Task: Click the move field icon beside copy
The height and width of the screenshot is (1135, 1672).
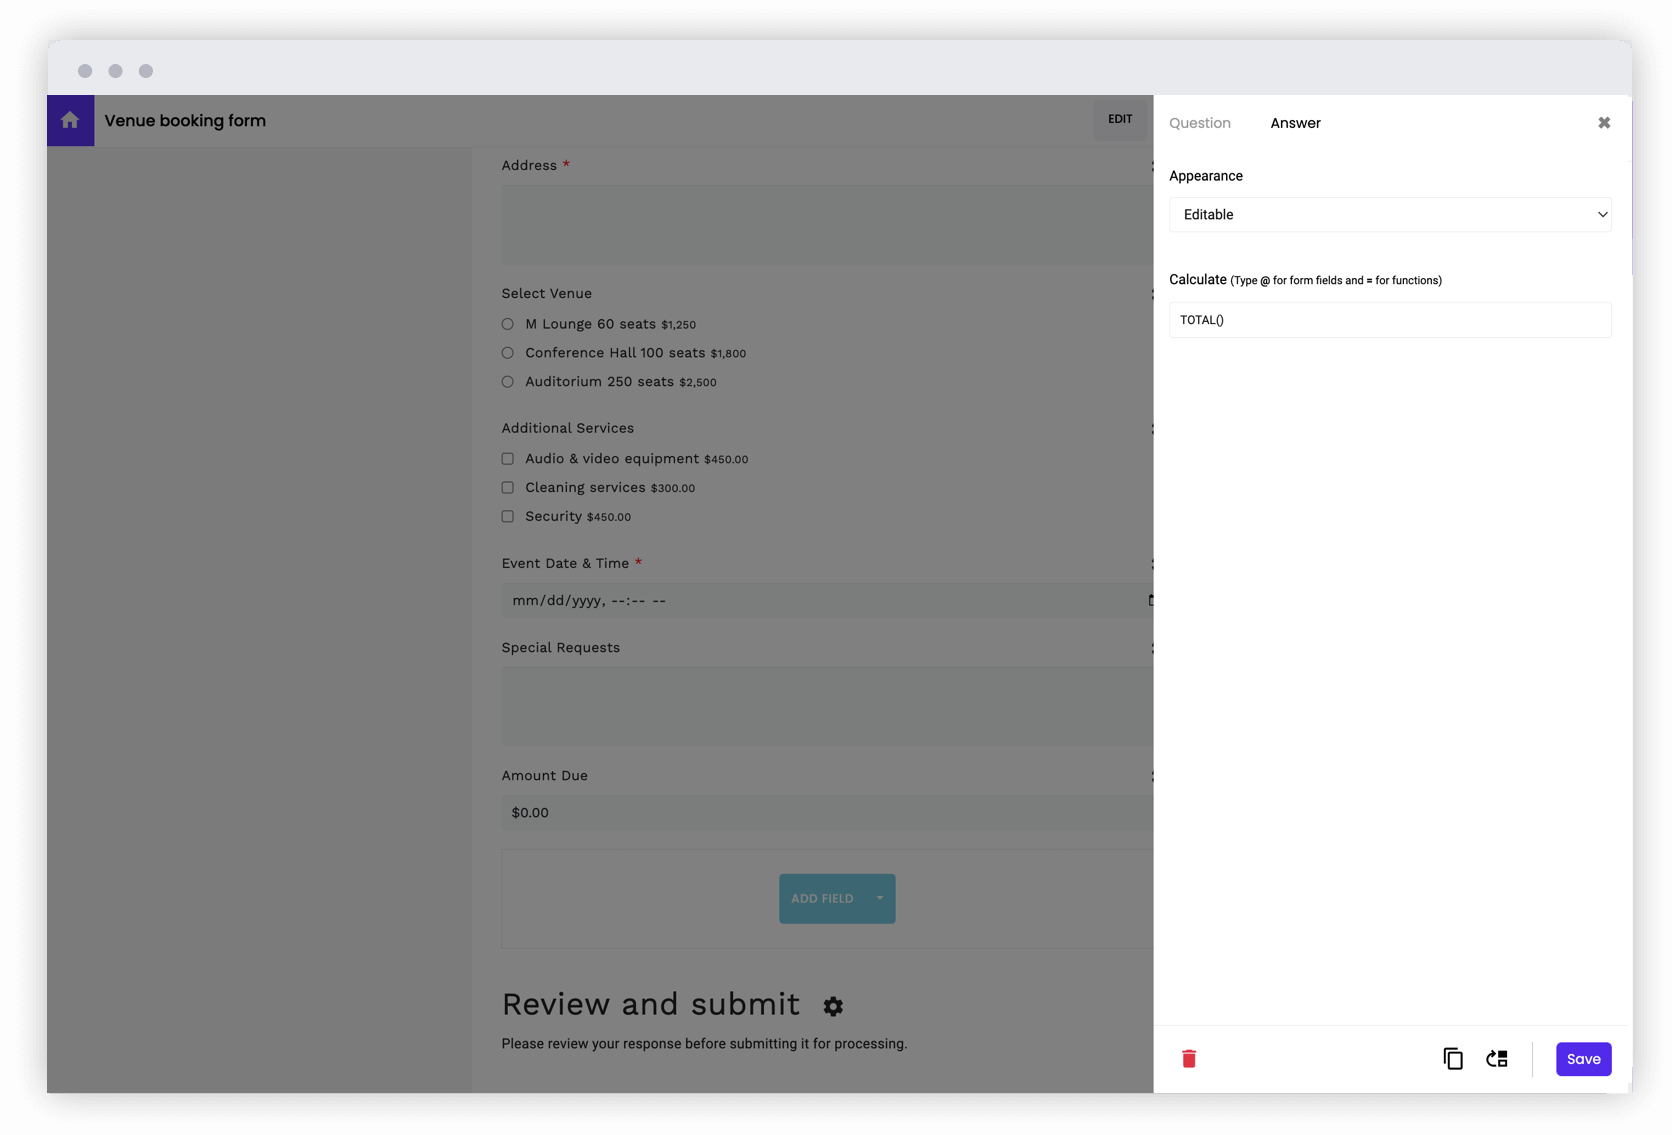Action: 1496,1058
